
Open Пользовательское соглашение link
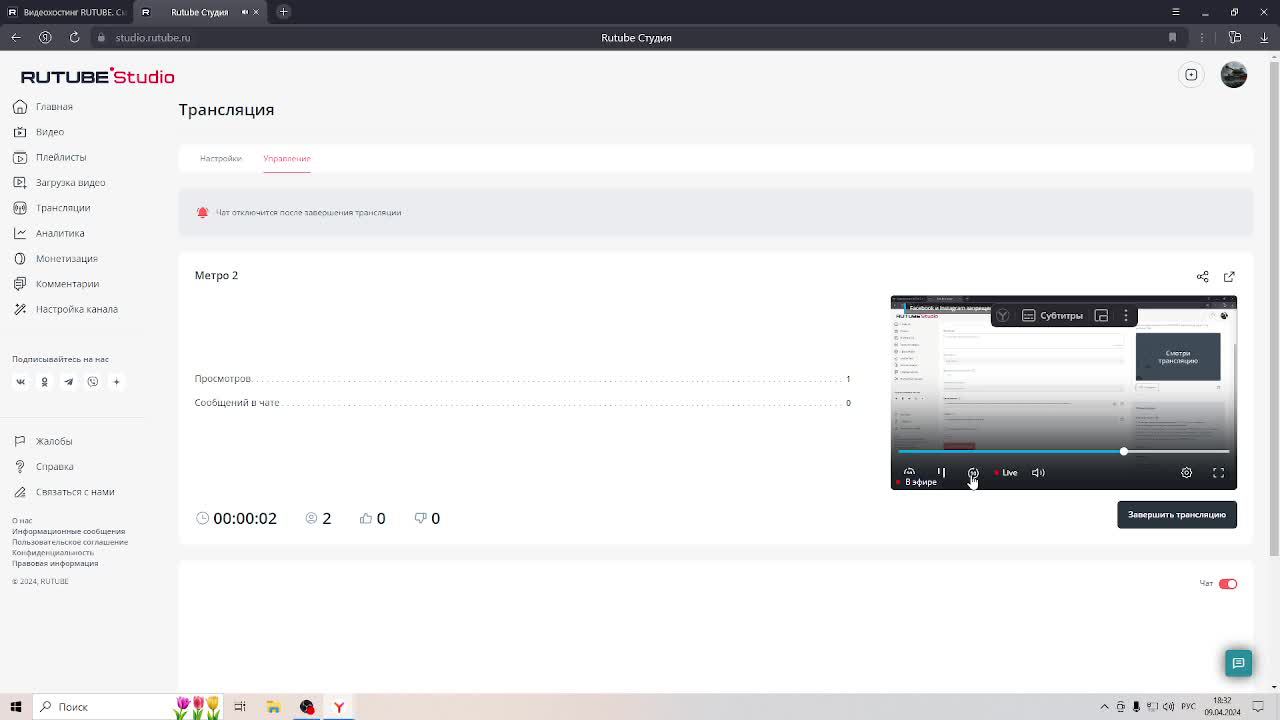pos(70,542)
